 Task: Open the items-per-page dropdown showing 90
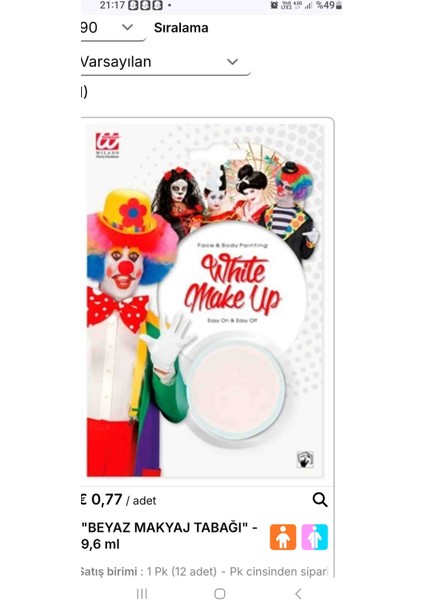point(113,28)
